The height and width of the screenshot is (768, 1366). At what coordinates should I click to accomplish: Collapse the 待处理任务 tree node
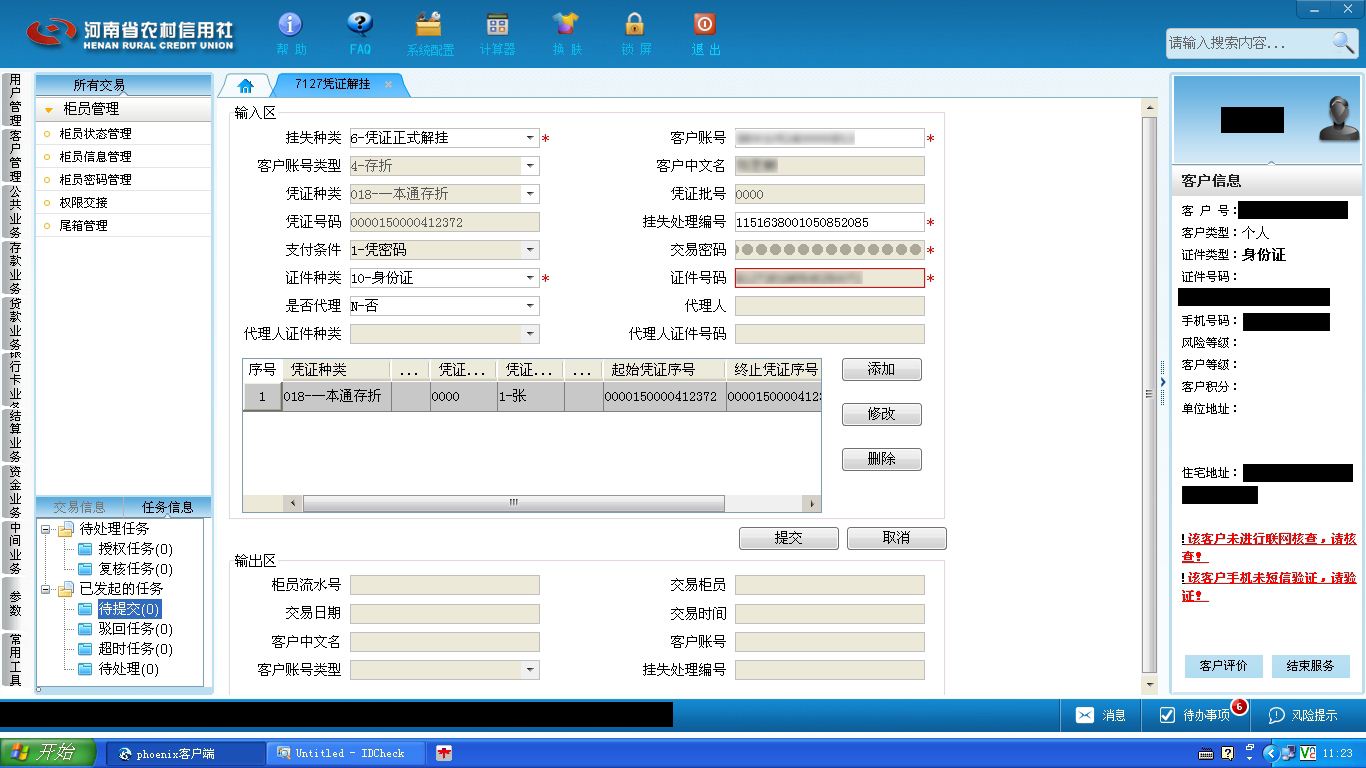46,529
